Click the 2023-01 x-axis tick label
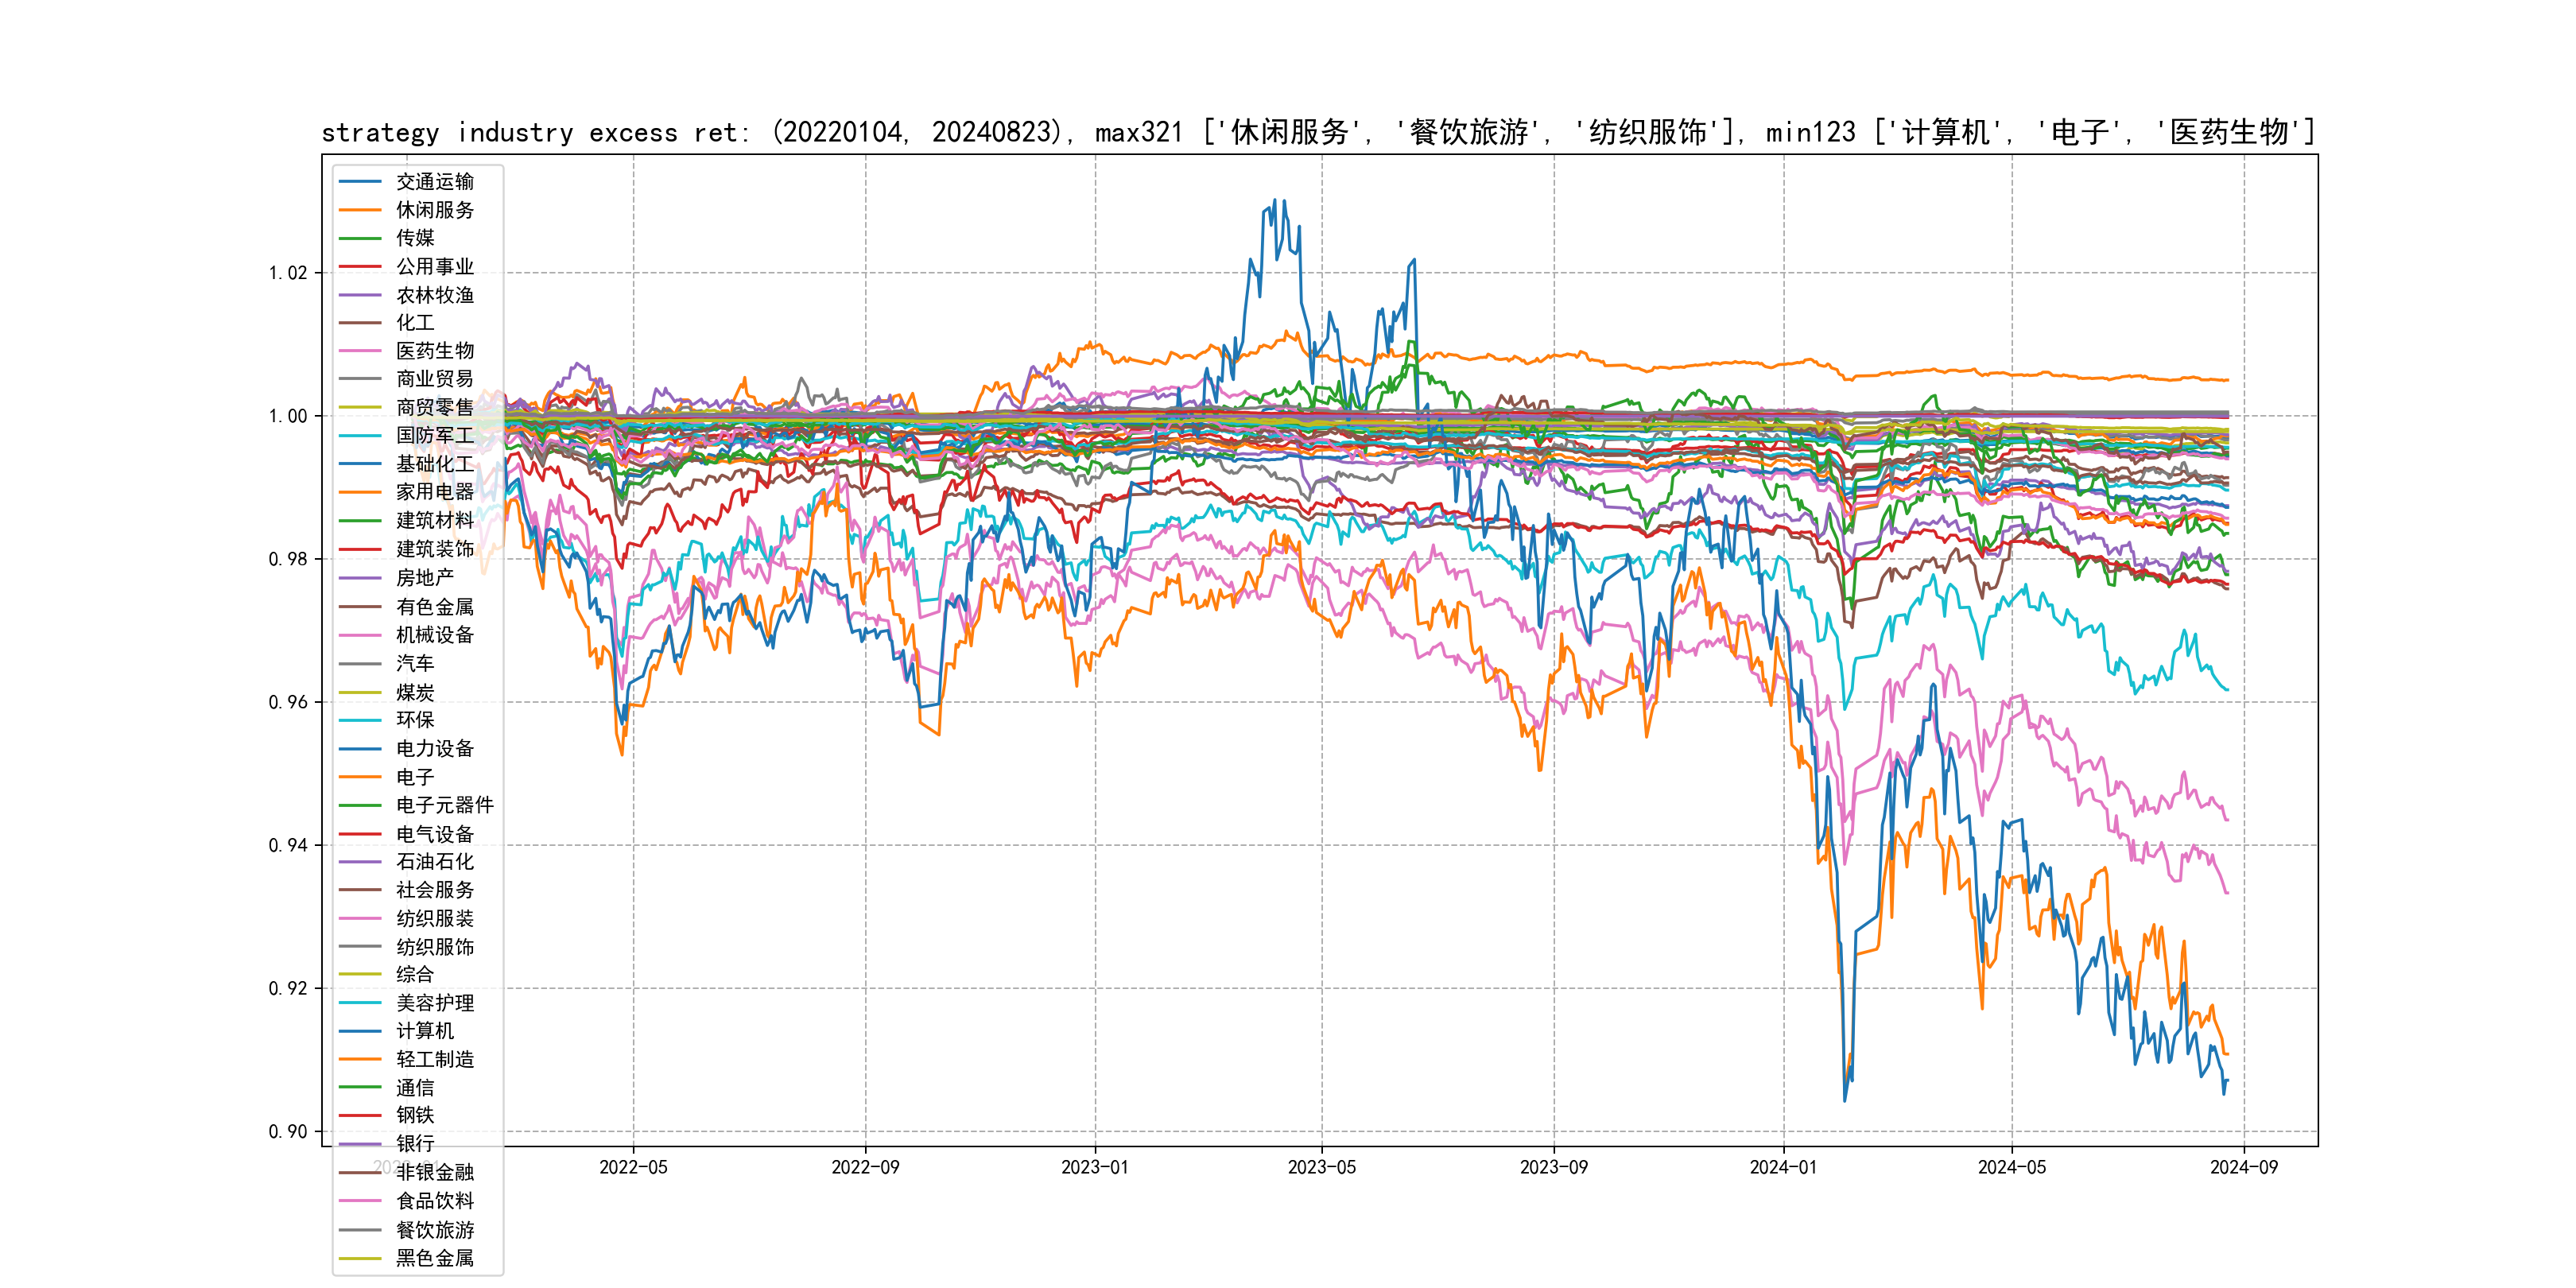Screen dimensions: 2576x1288 [x=1094, y=1167]
